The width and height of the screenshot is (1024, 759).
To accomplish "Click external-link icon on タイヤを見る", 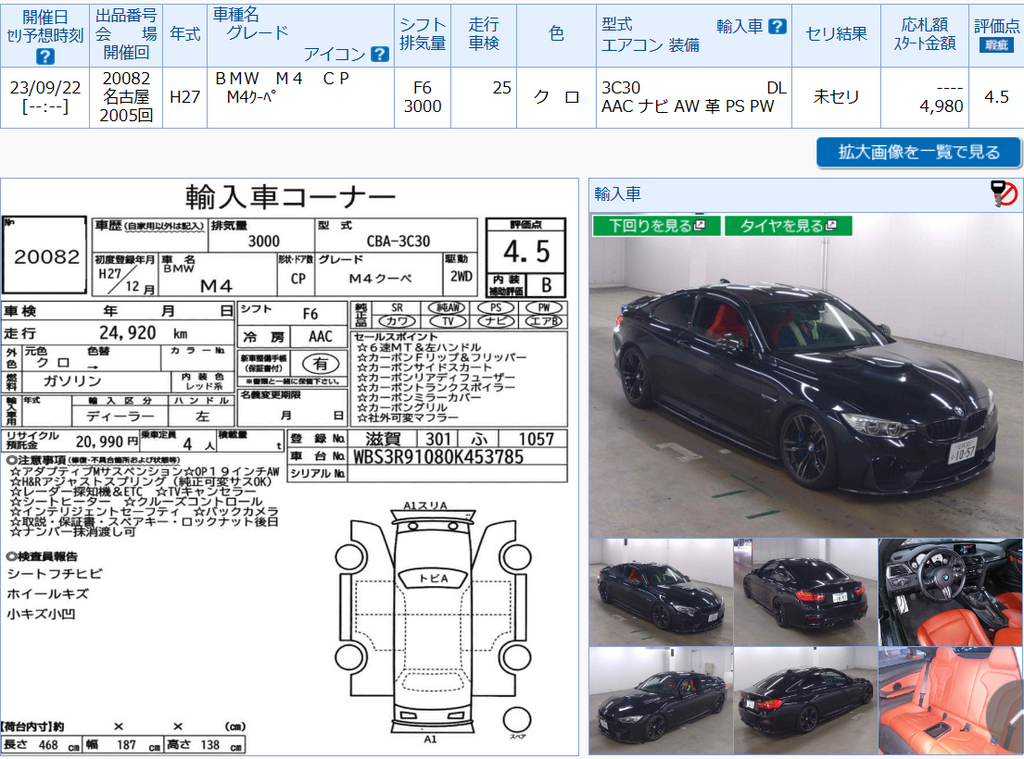I will pos(831,225).
